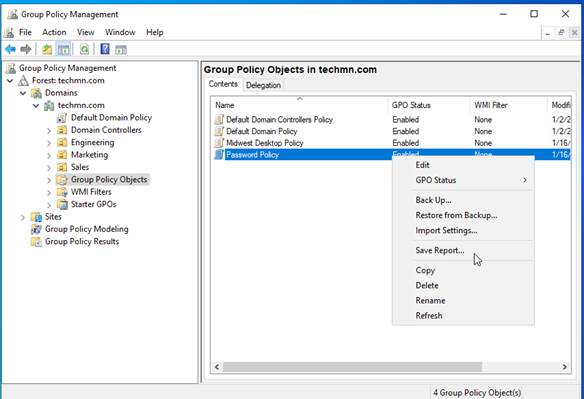584x399 pixels.
Task: Click the Back arrow toolbar icon
Action: click(10, 49)
